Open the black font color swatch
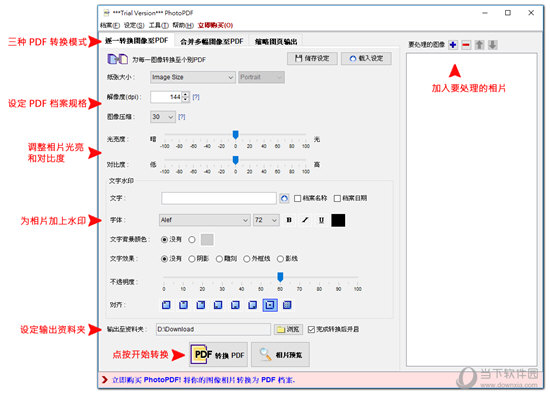Image resolution: width=550 pixels, height=400 pixels. pyautogui.click(x=338, y=220)
